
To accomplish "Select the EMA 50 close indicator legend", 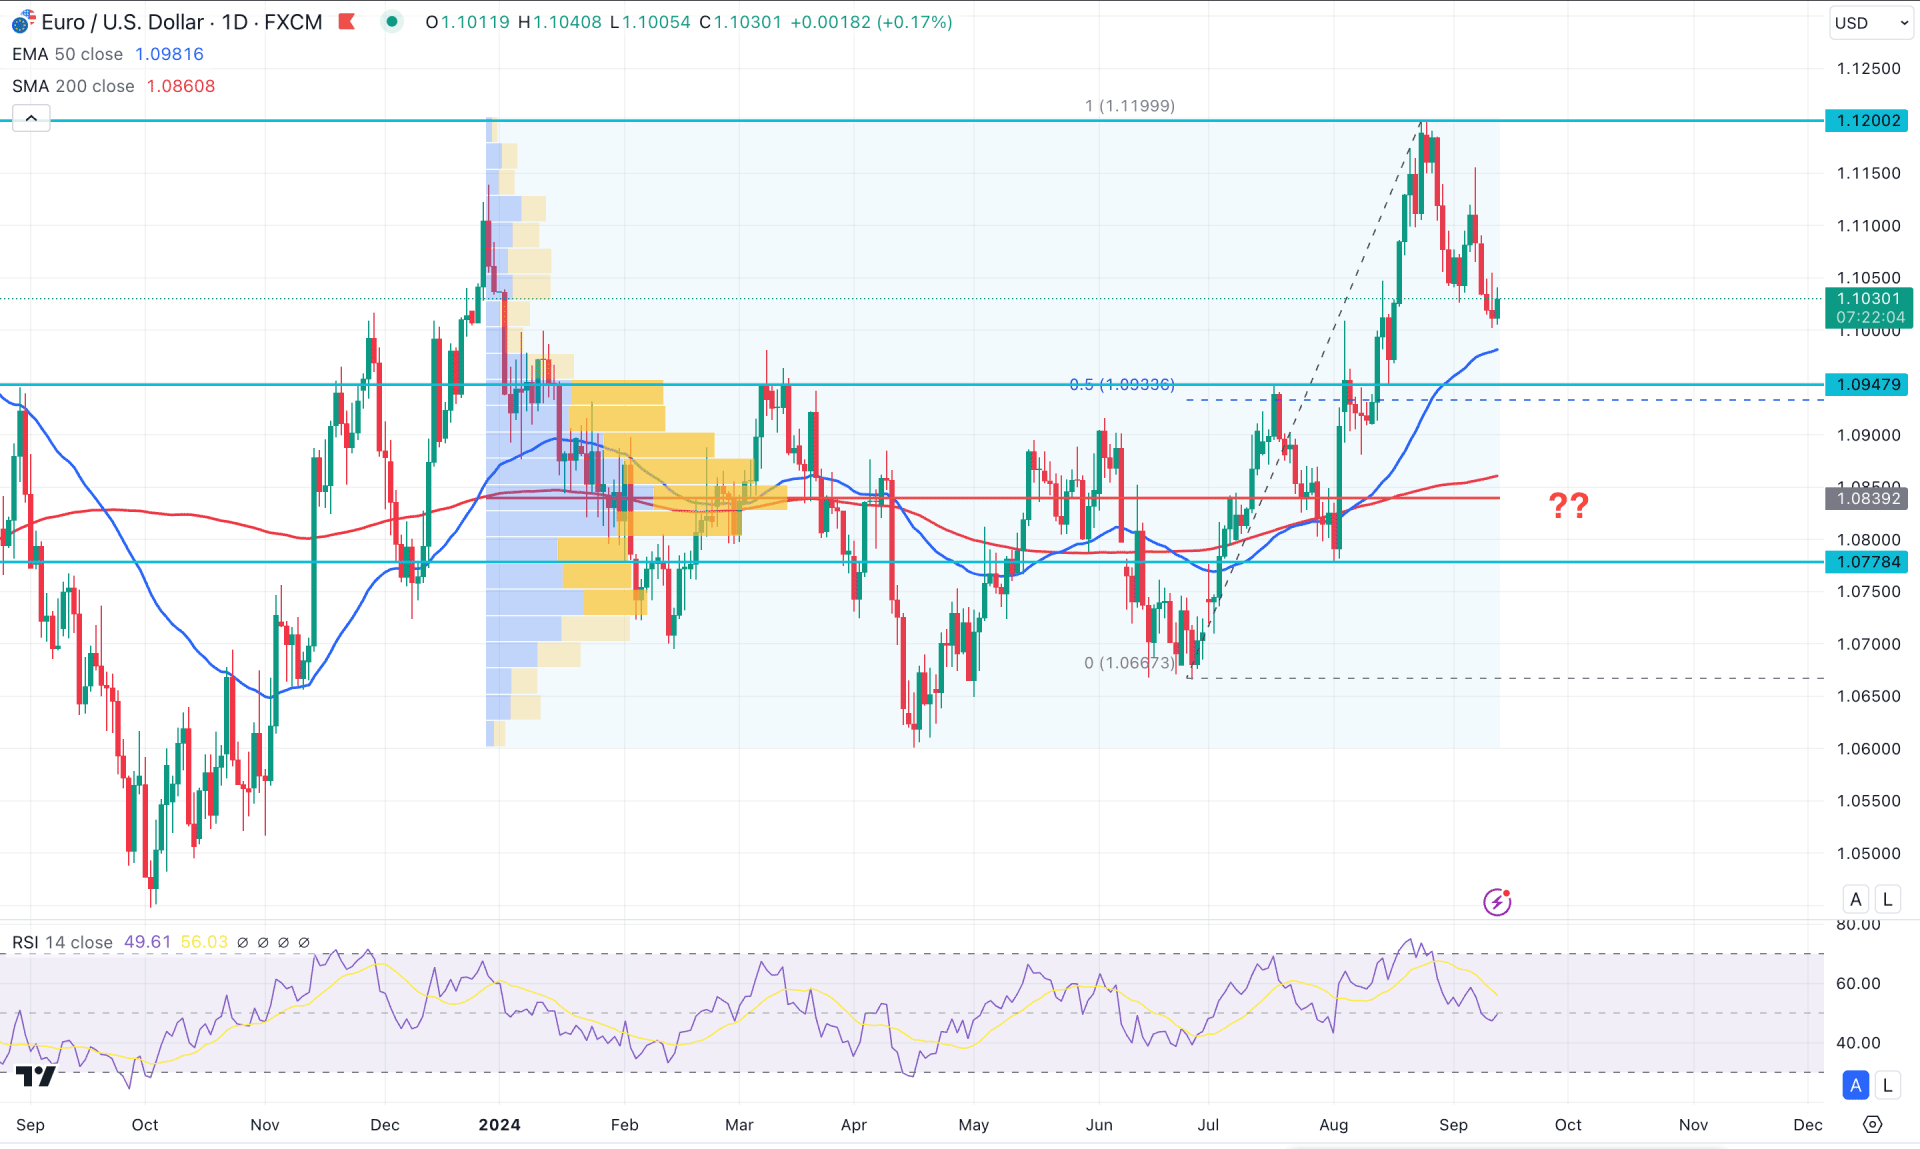I will coord(67,54).
